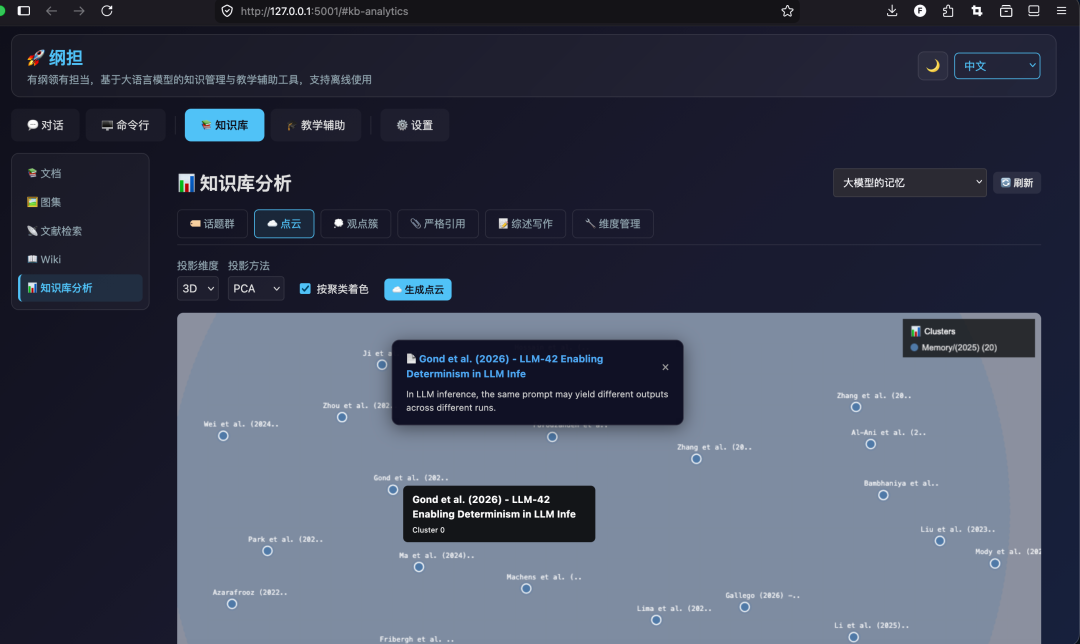The image size is (1080, 644).
Task: Click the crop screenshot toolbar icon
Action: (977, 11)
